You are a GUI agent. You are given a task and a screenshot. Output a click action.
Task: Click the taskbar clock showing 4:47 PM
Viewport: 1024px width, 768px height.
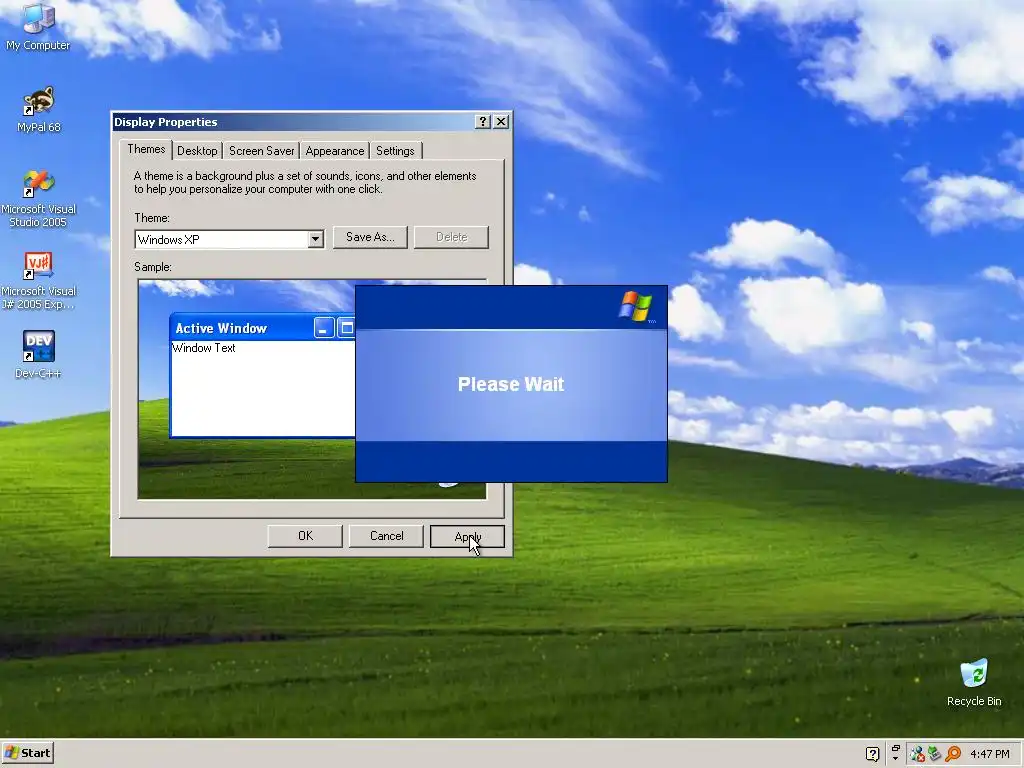point(989,754)
